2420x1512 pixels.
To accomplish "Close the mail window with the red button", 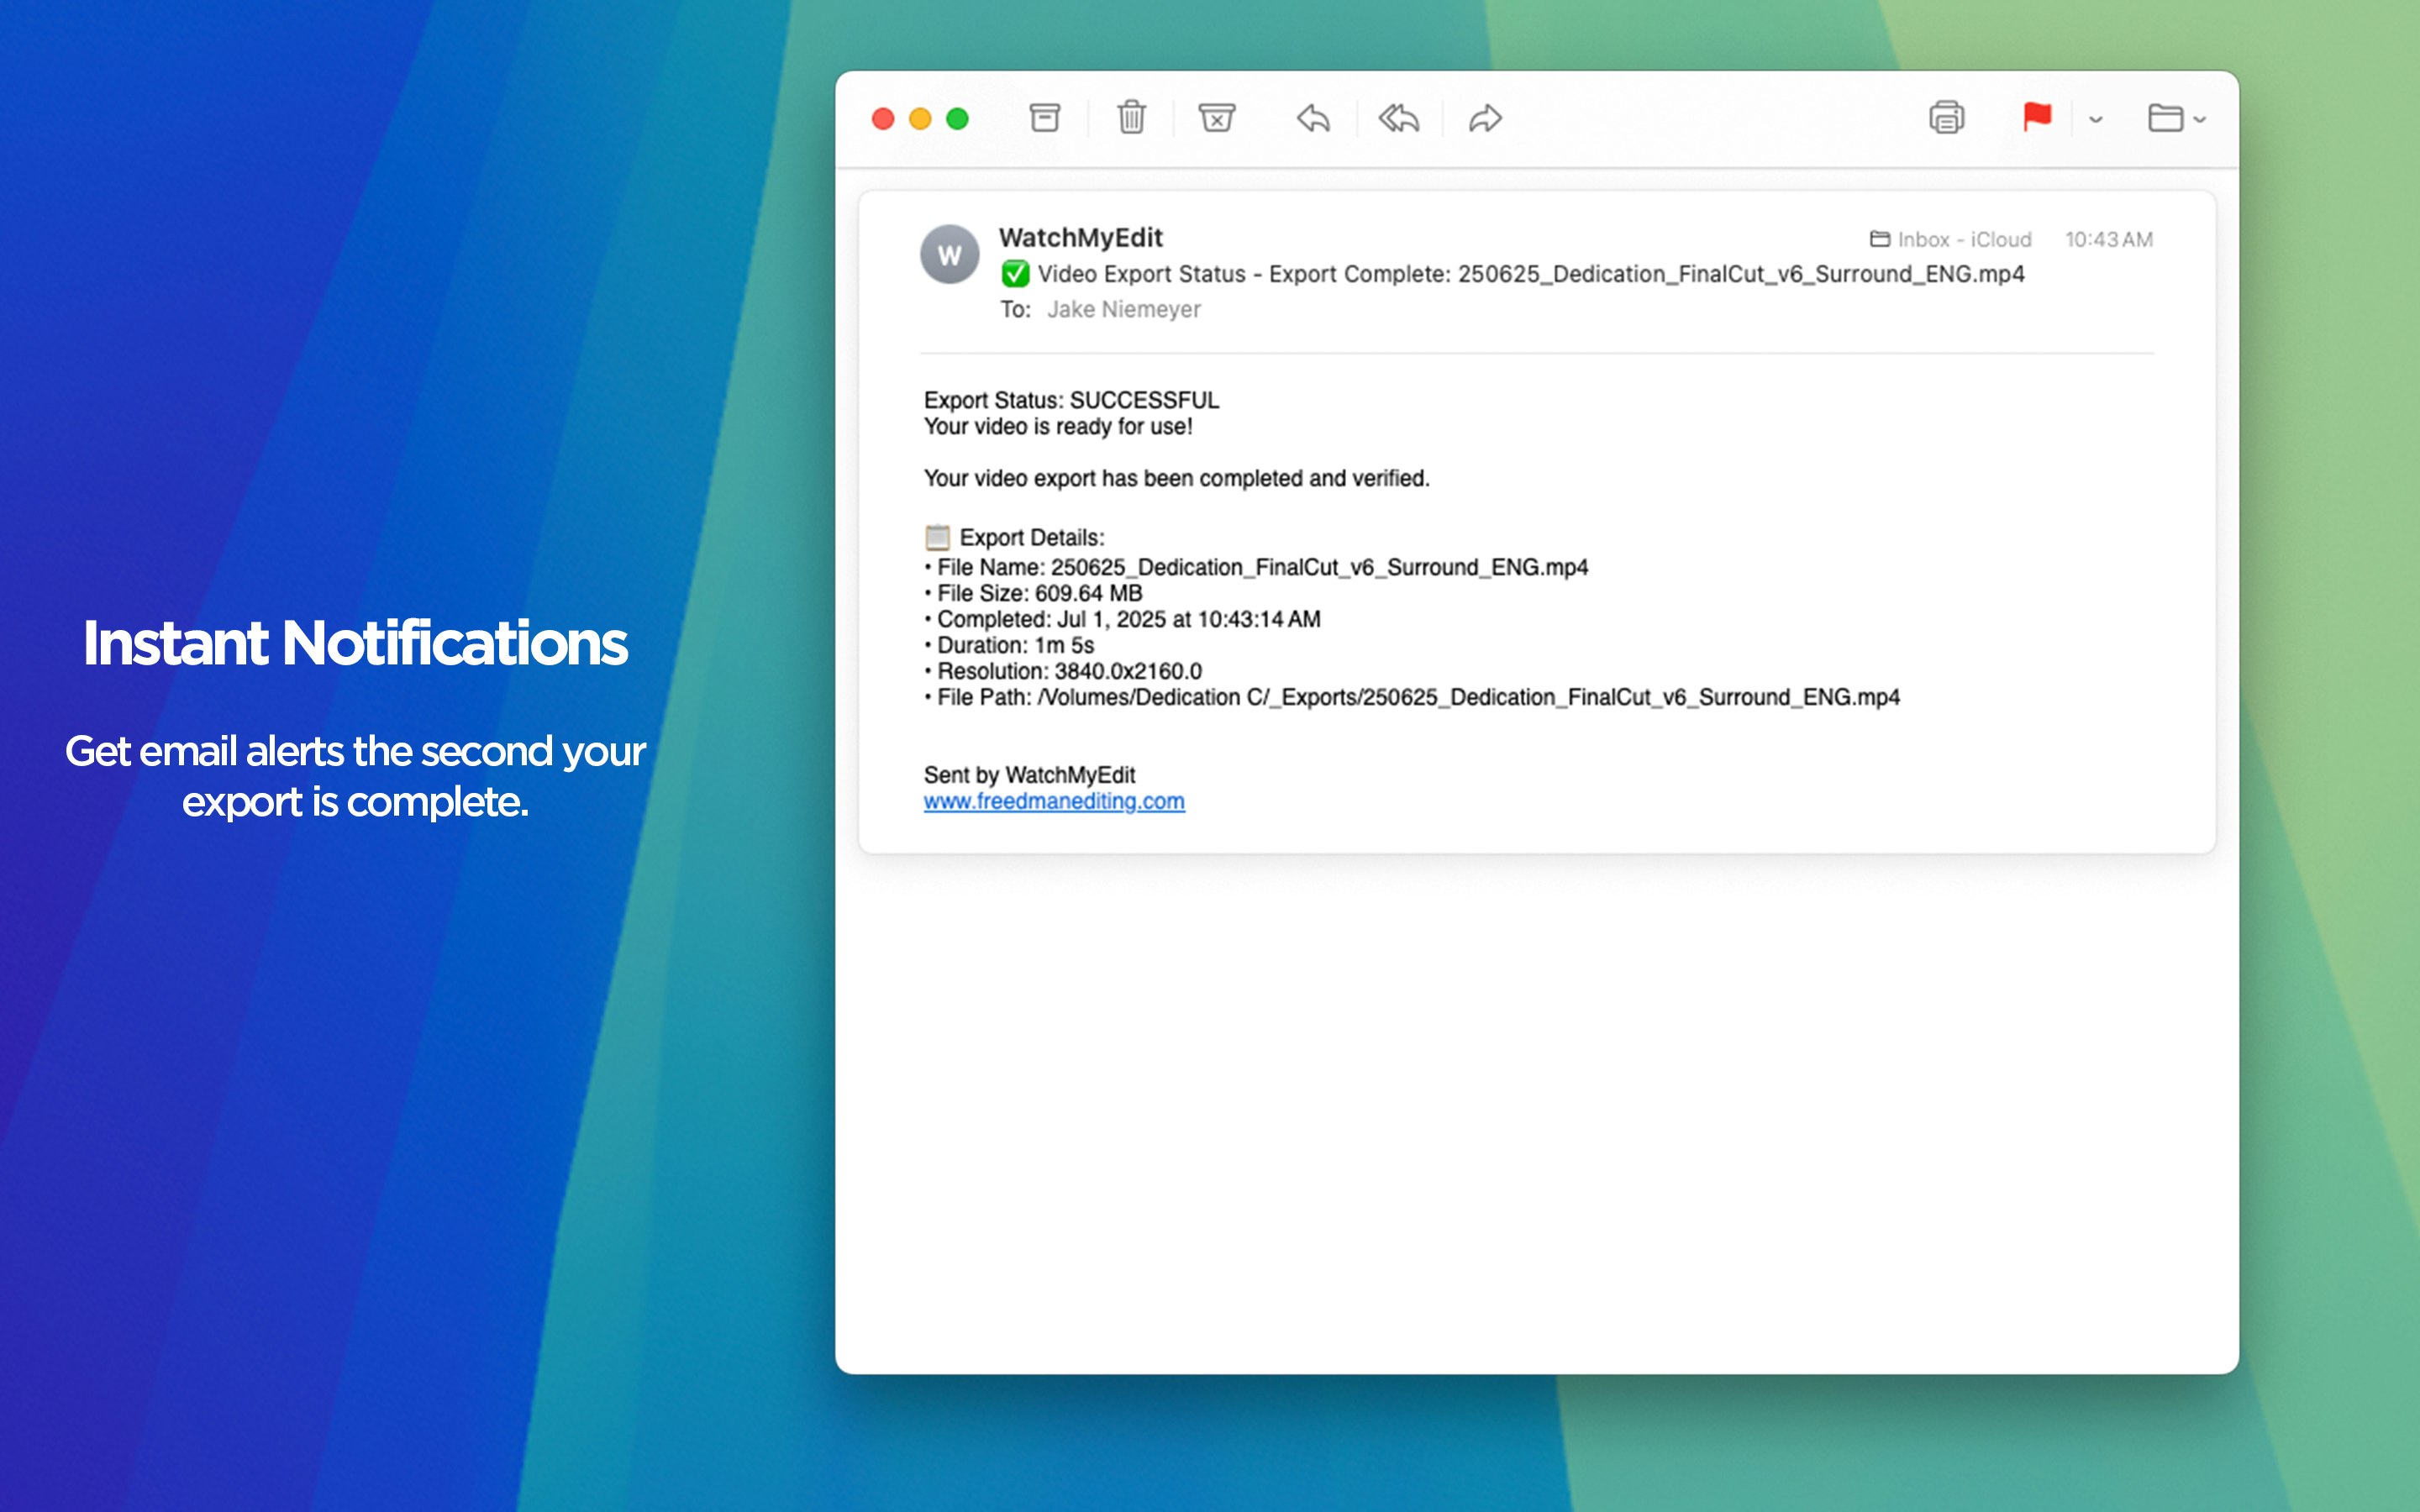I will [883, 119].
